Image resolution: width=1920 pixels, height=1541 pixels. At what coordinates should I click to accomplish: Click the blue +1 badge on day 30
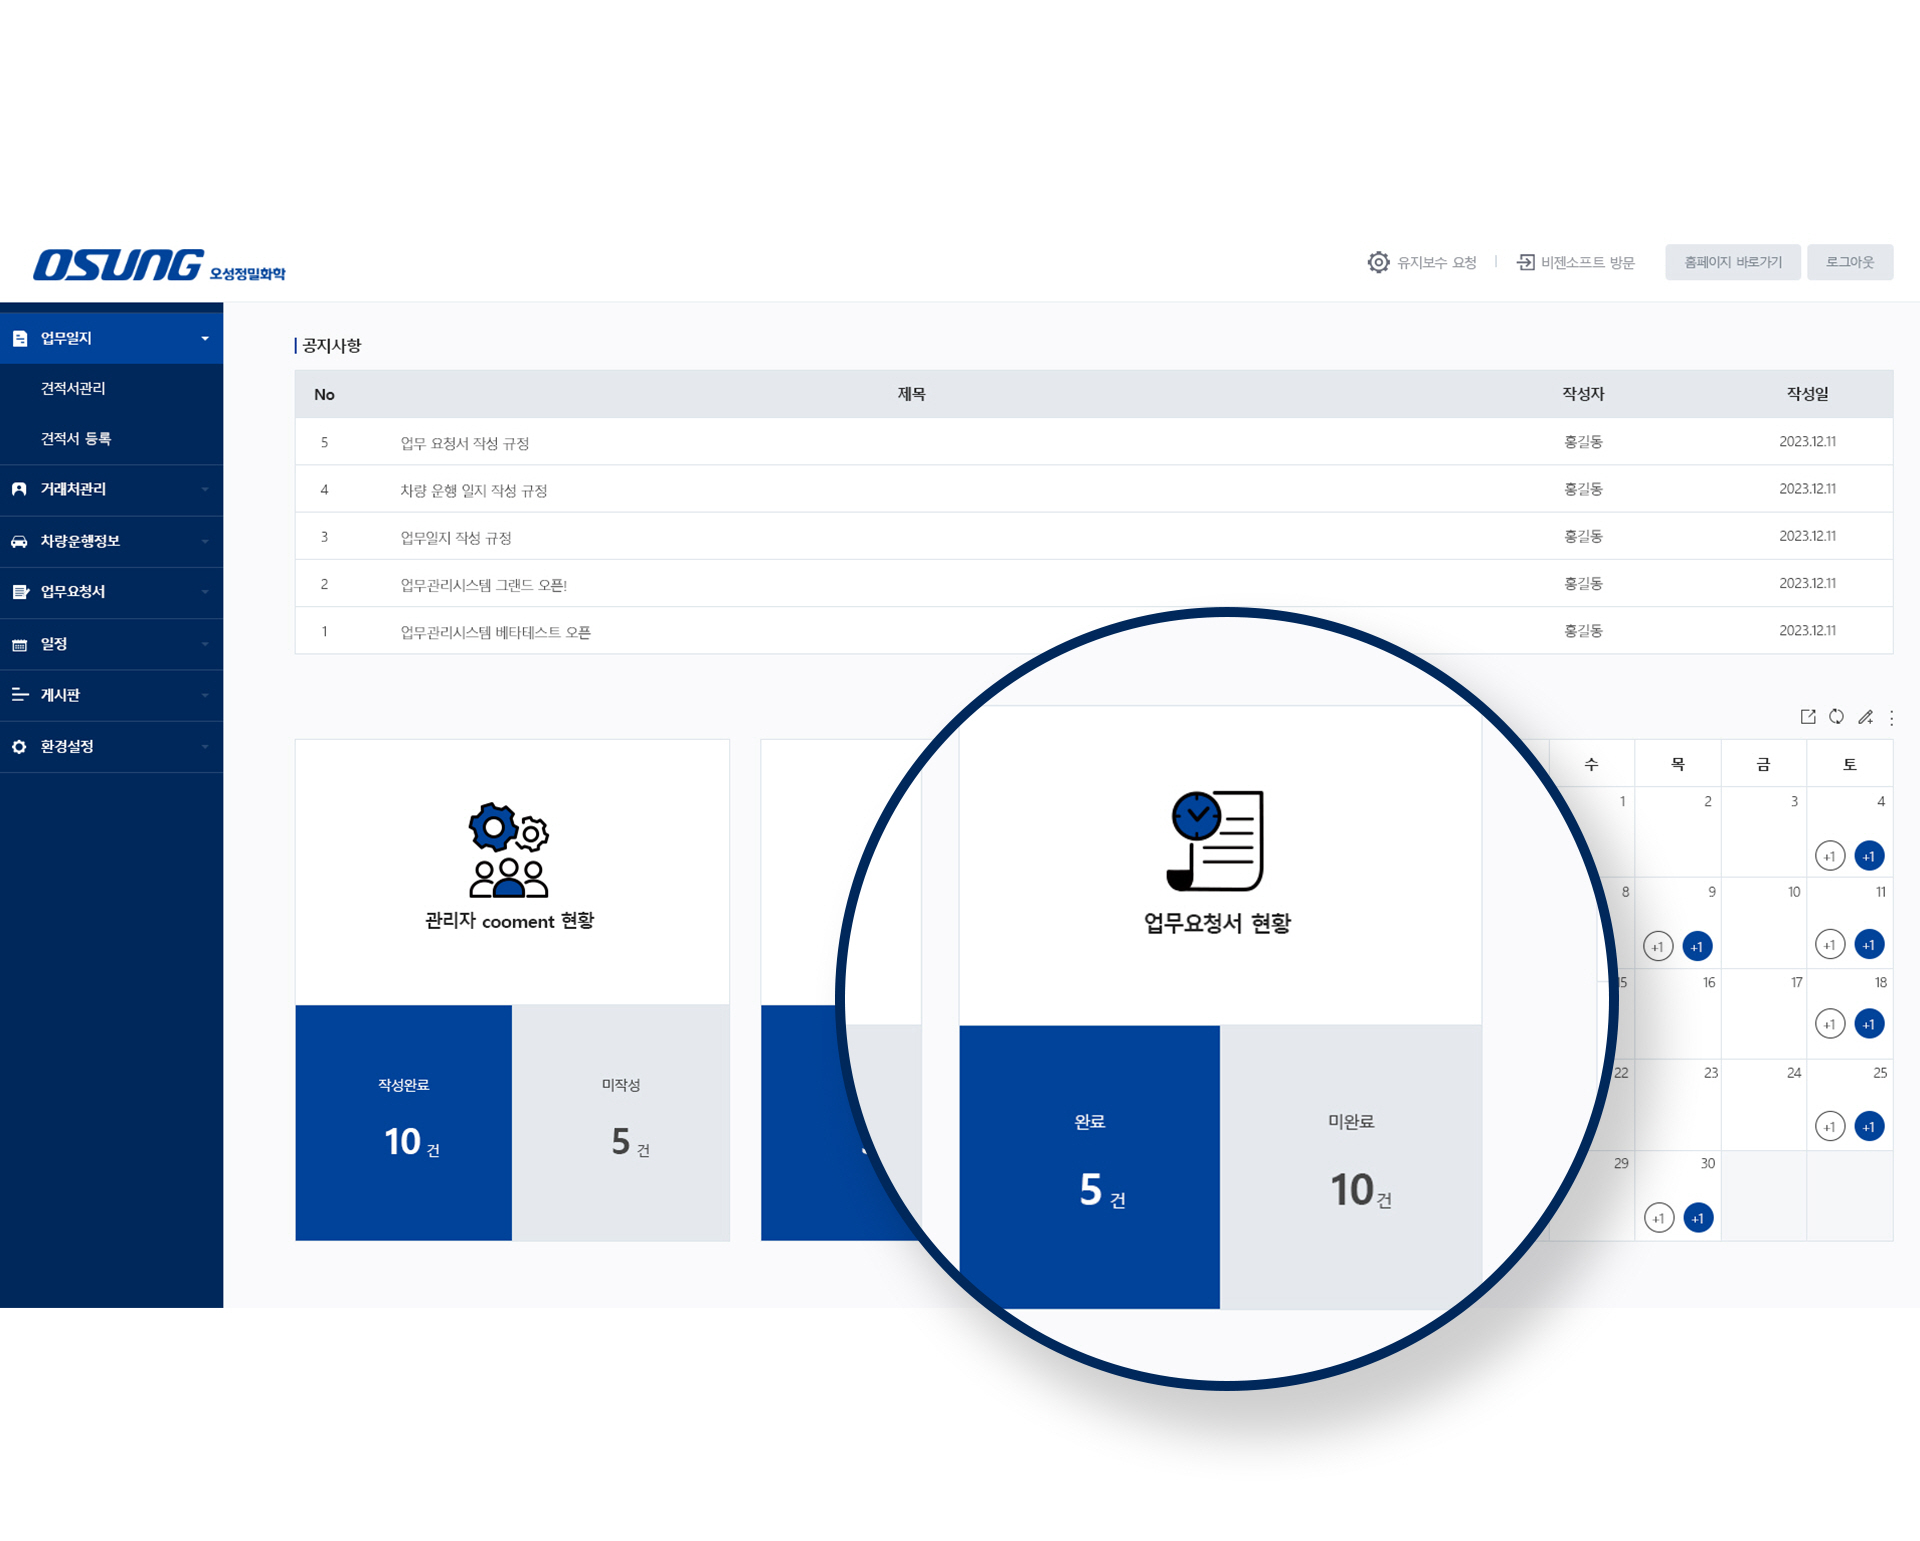pyautogui.click(x=1698, y=1218)
